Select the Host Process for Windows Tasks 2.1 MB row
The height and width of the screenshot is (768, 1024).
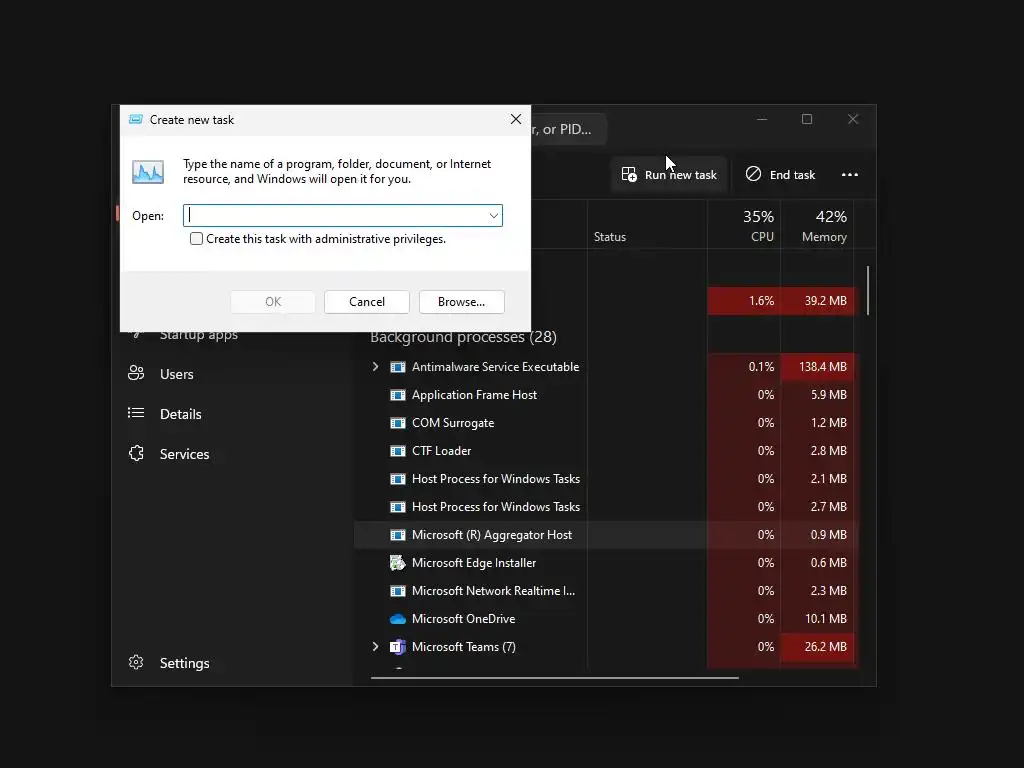click(x=605, y=479)
